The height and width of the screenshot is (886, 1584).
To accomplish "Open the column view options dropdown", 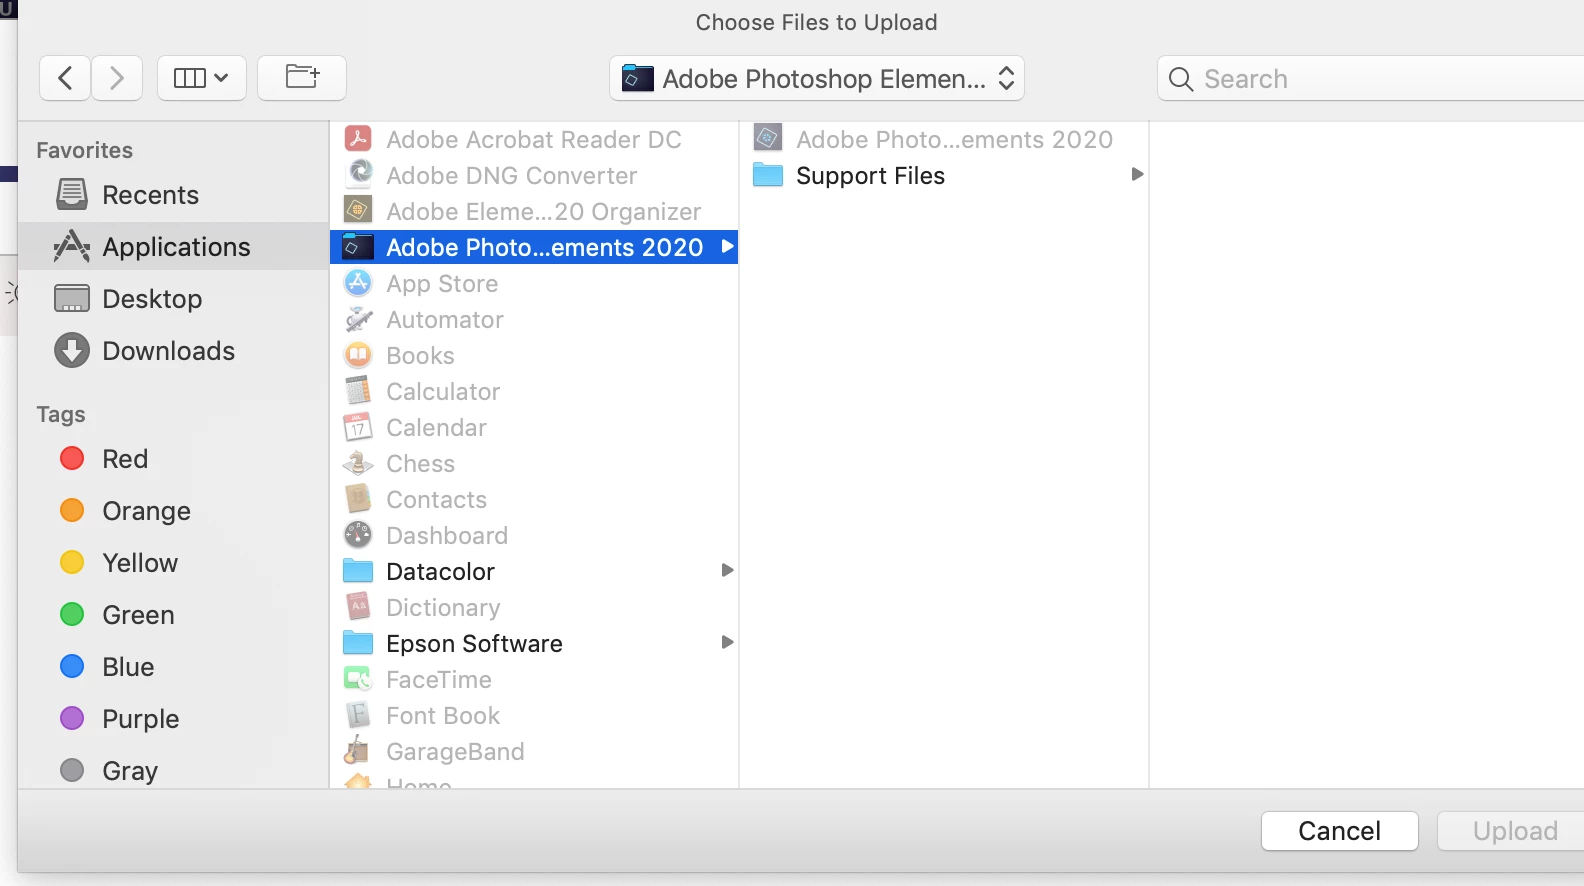I will pos(201,78).
